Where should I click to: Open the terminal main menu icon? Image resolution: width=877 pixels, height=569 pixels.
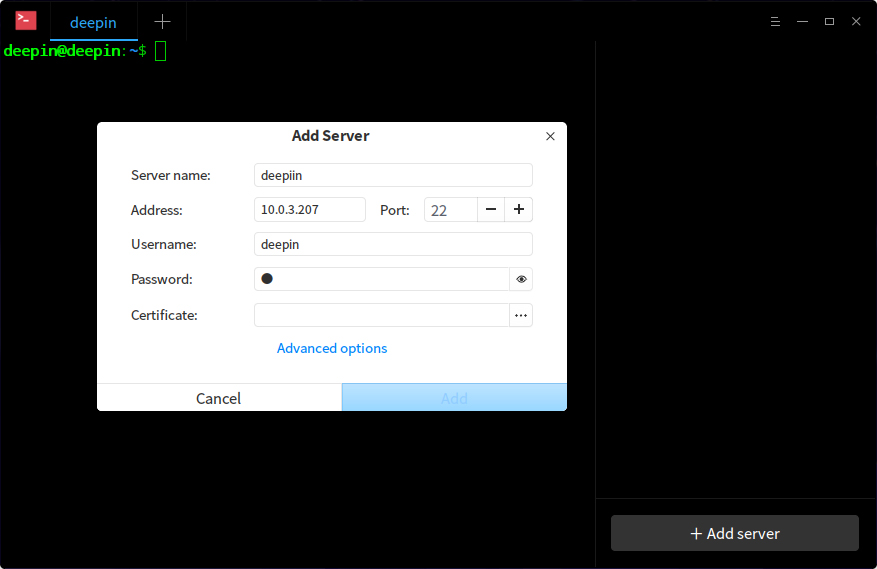click(x=775, y=22)
